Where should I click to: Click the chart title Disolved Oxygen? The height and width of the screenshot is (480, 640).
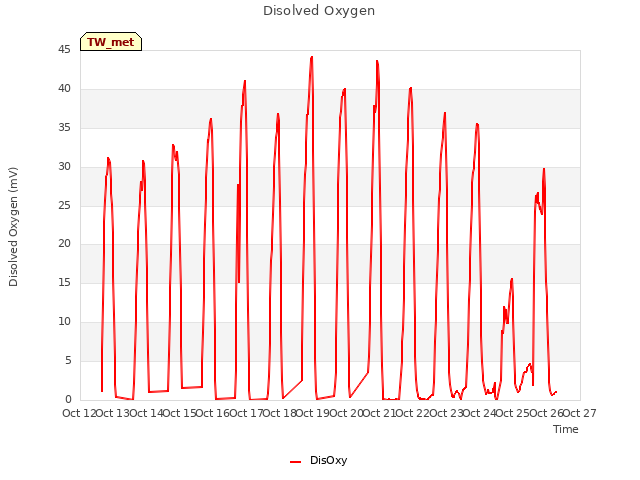(319, 11)
